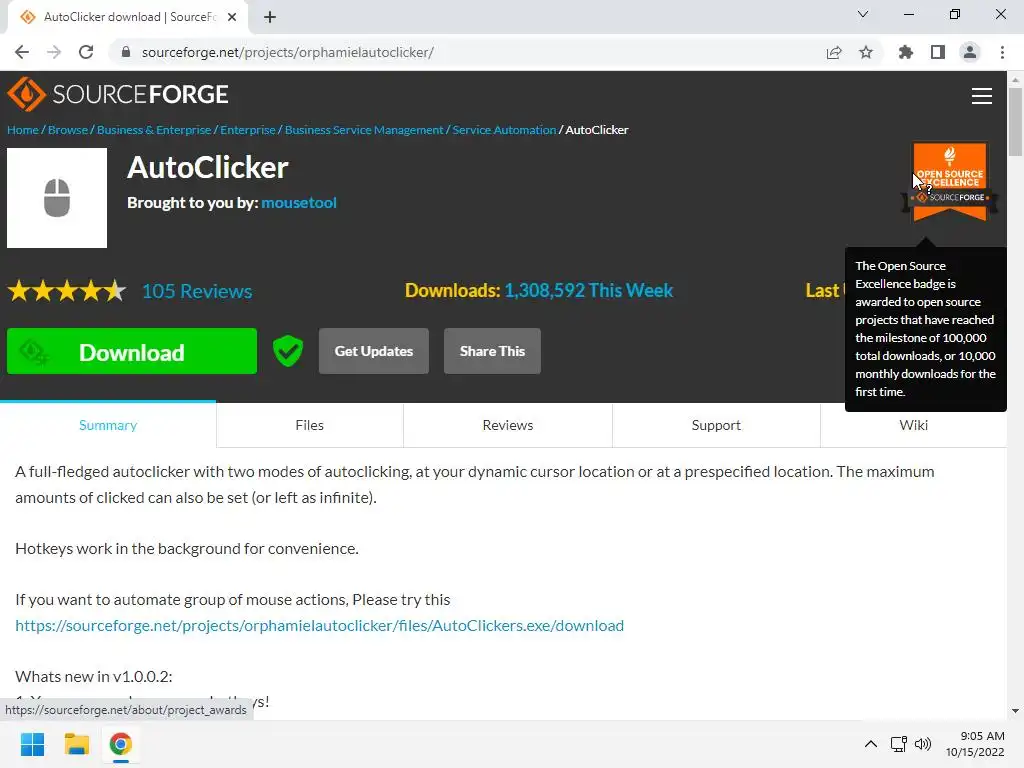Viewport: 1024px width, 768px height.
Task: Click the Home breadcrumb link
Action: (x=23, y=130)
